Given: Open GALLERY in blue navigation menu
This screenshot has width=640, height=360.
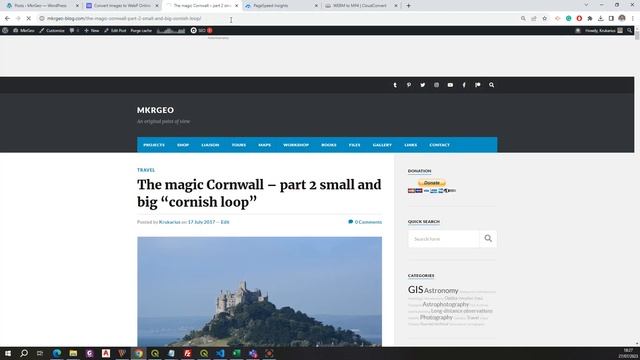Looking at the screenshot, I should click(382, 145).
